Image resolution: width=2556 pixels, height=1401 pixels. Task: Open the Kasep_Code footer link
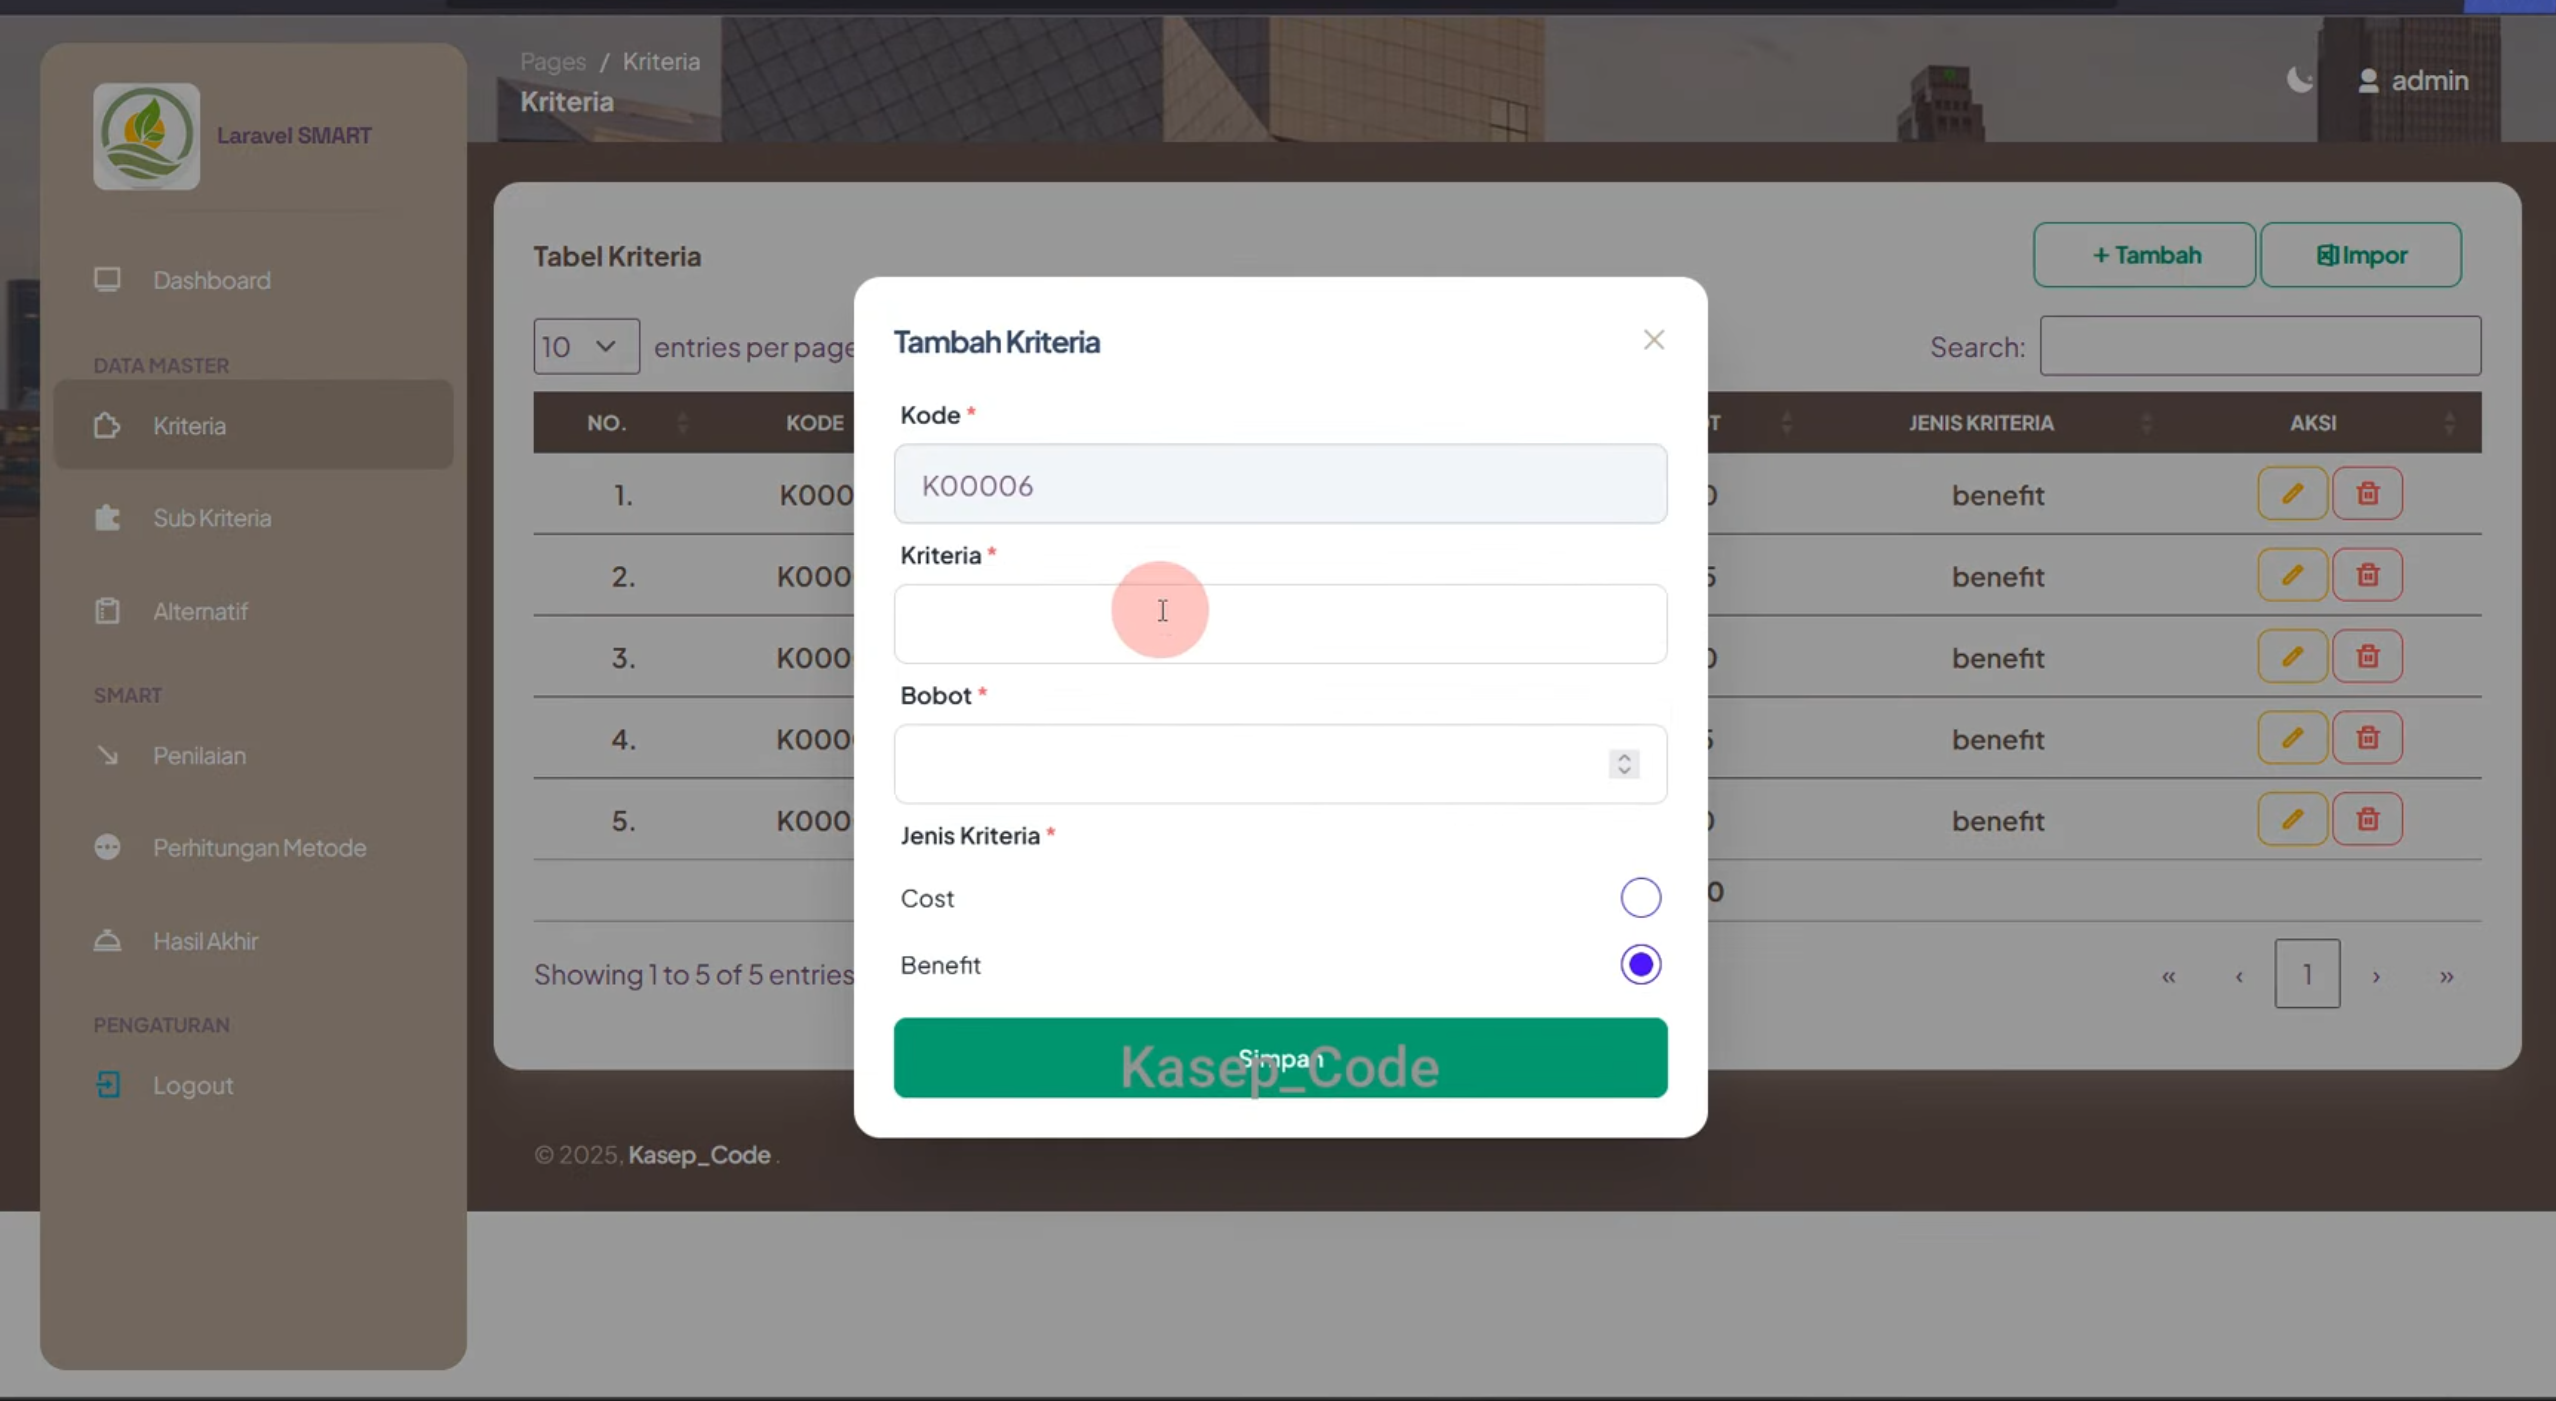[699, 1155]
